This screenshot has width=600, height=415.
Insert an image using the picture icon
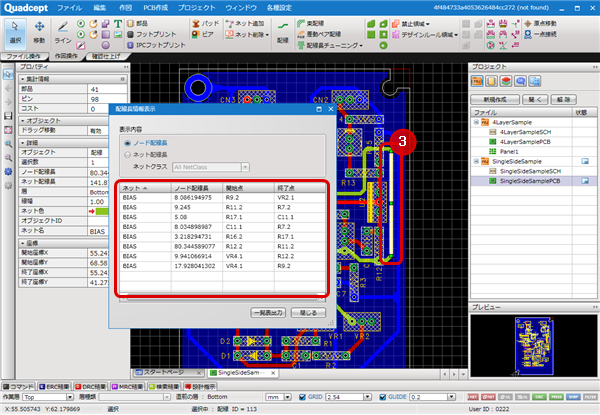118,34
